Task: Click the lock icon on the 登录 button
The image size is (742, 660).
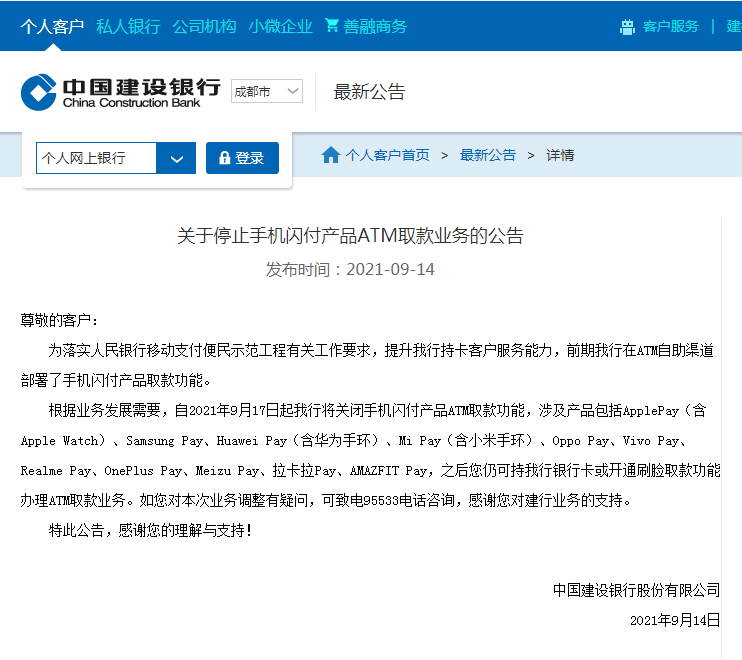Action: click(x=224, y=158)
